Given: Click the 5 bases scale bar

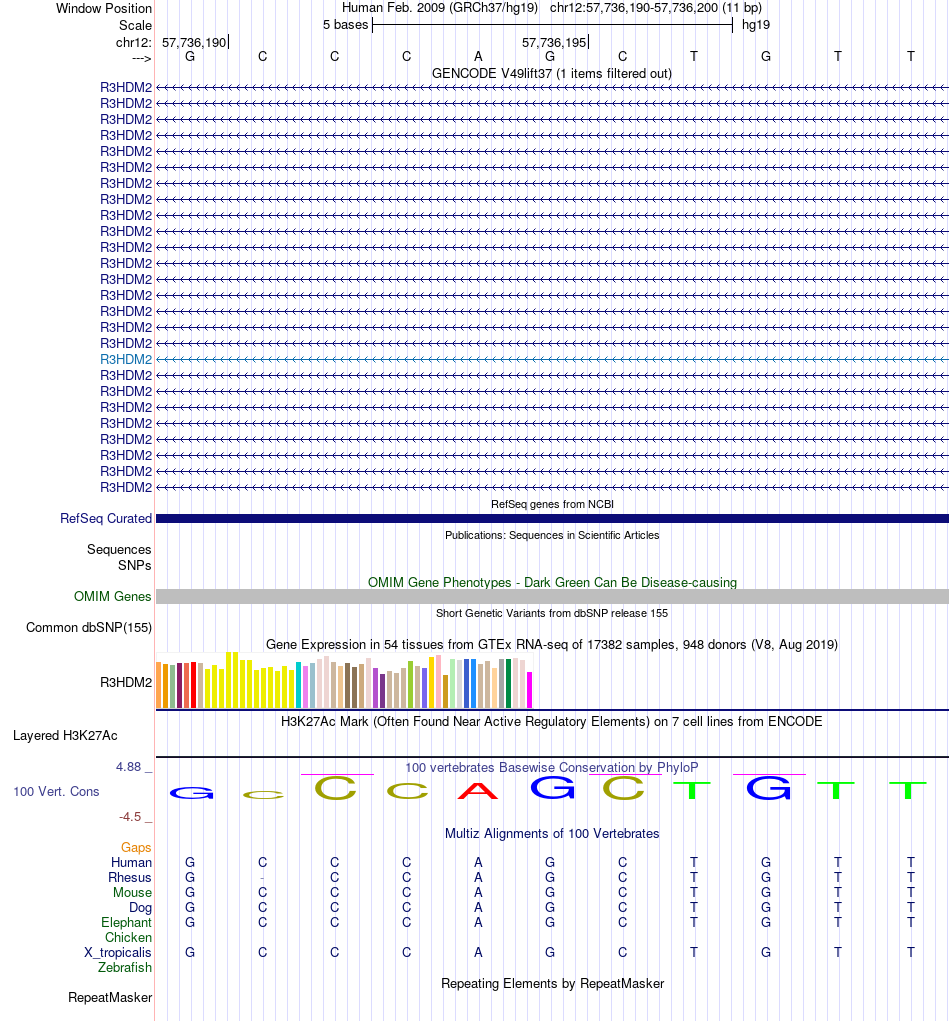Looking at the screenshot, I should (x=552, y=25).
